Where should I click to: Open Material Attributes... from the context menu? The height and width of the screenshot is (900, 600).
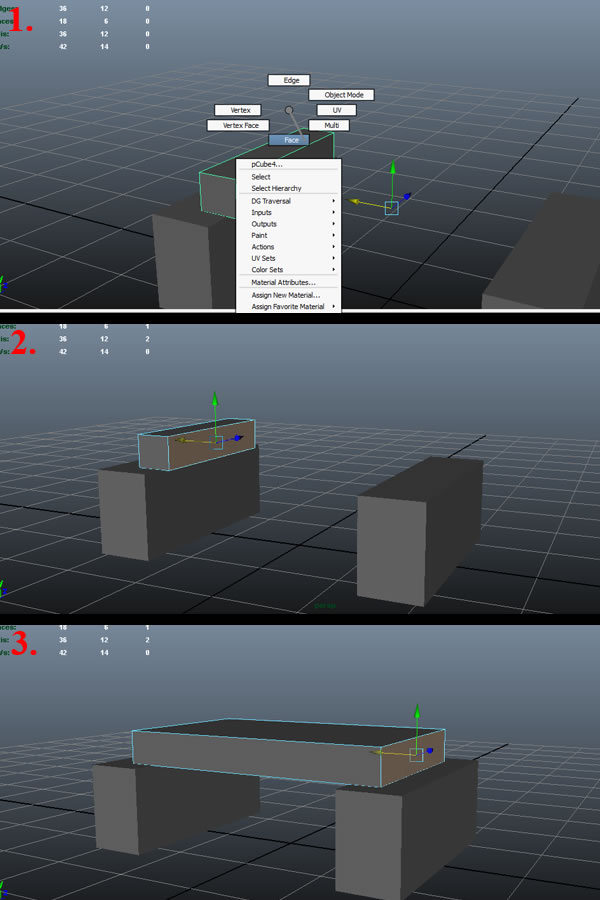pyautogui.click(x=283, y=283)
